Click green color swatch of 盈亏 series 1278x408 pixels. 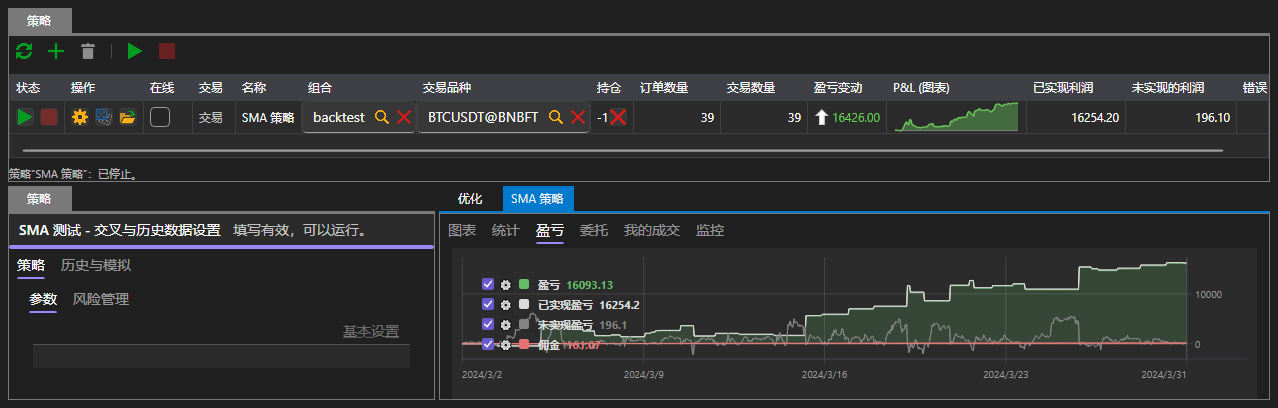tap(524, 284)
